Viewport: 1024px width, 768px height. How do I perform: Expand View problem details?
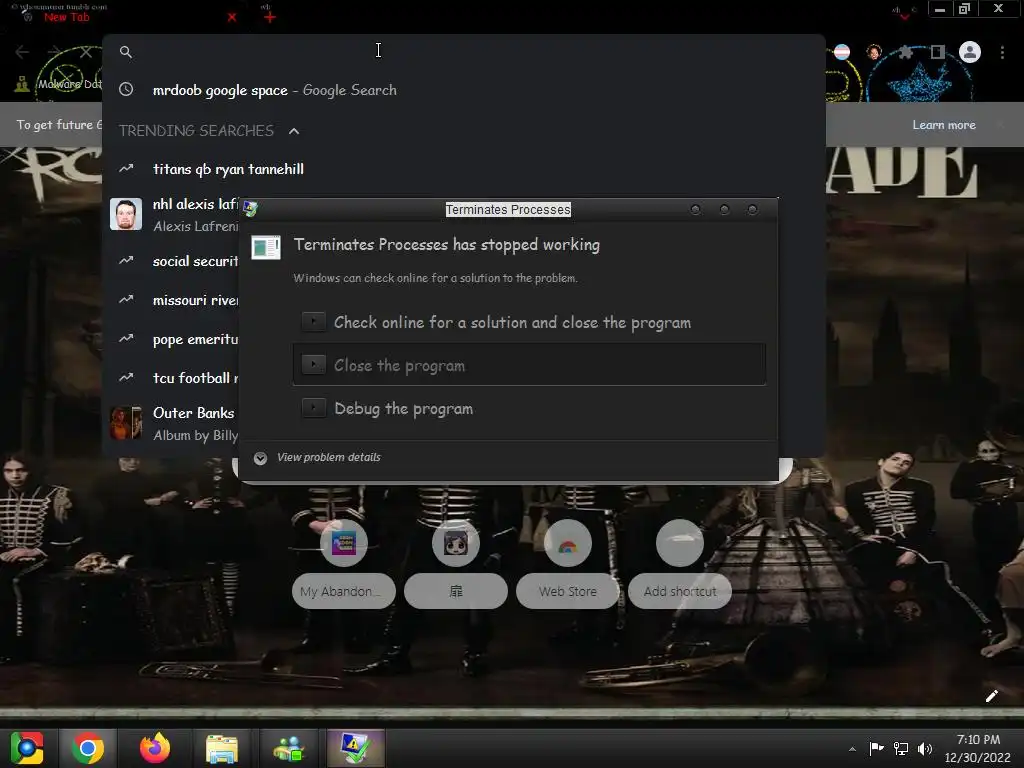click(x=317, y=458)
